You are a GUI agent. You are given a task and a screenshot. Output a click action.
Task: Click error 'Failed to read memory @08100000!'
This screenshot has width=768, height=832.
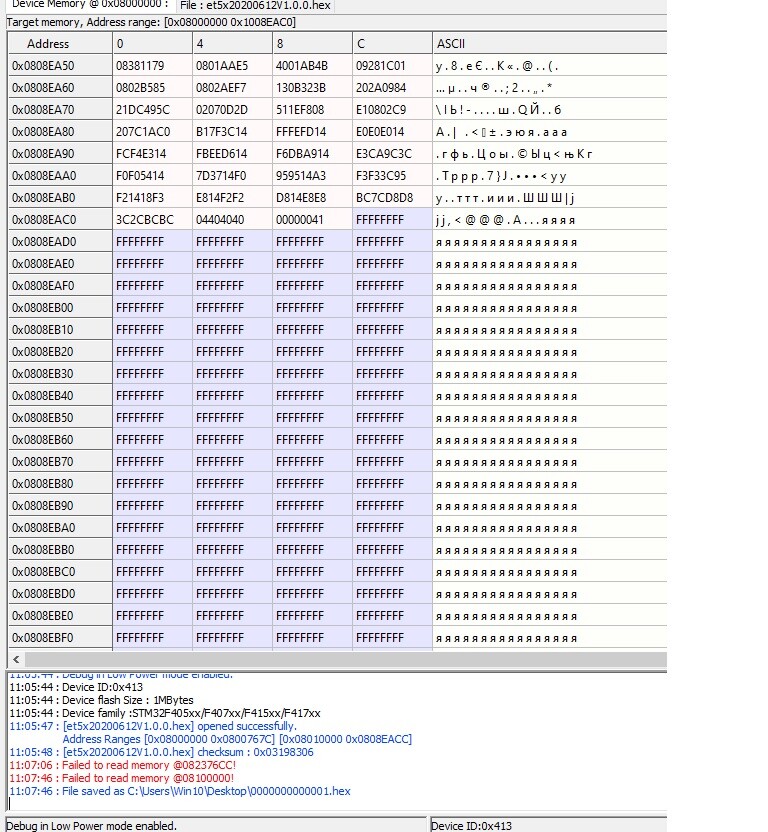pos(122,778)
